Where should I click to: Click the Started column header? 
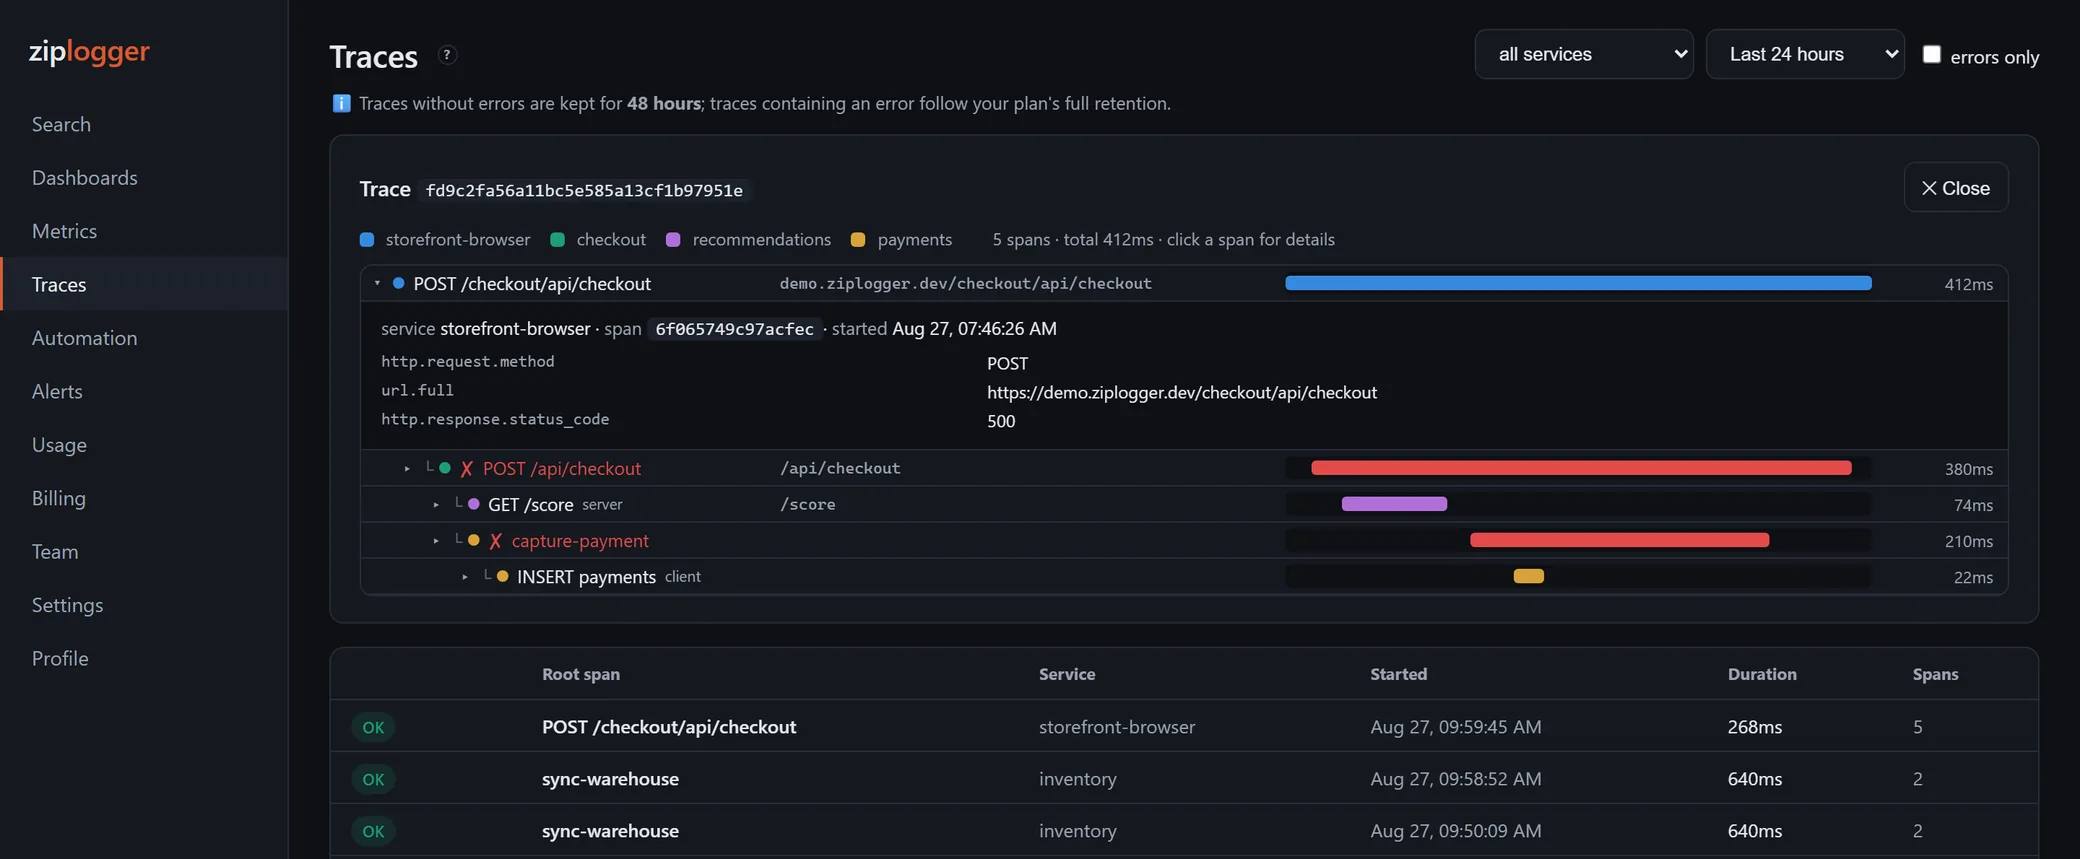pos(1398,674)
